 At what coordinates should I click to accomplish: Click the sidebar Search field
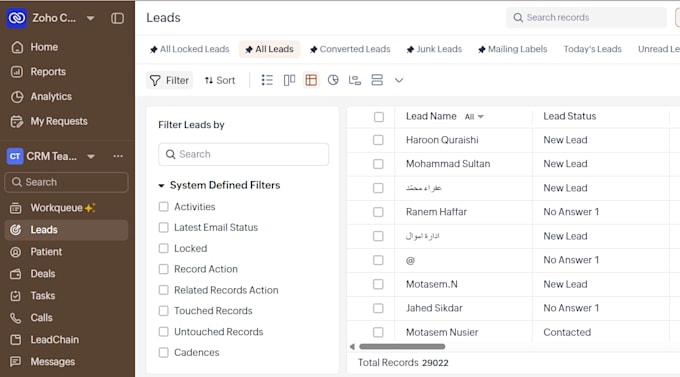pyautogui.click(x=66, y=182)
